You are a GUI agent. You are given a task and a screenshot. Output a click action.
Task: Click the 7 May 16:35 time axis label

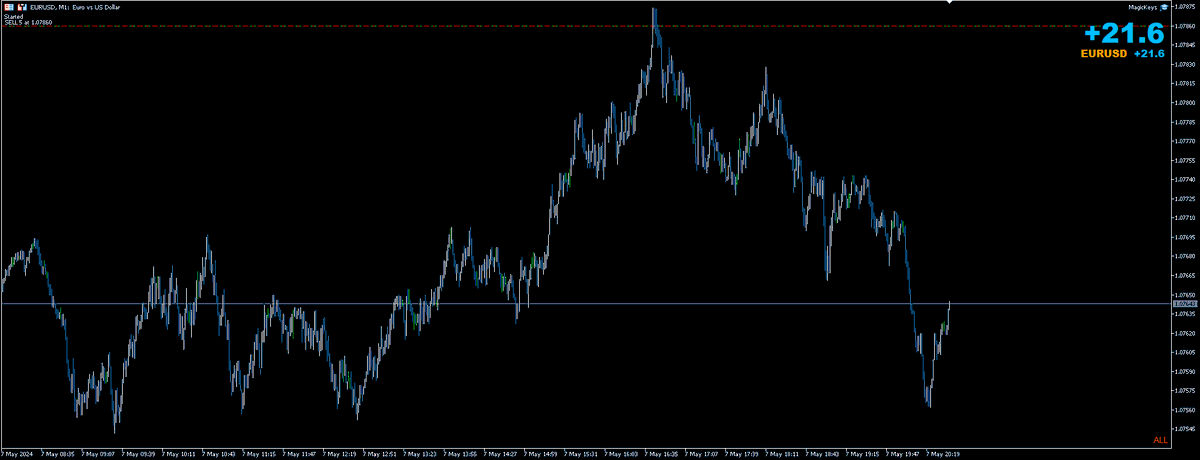coord(663,454)
